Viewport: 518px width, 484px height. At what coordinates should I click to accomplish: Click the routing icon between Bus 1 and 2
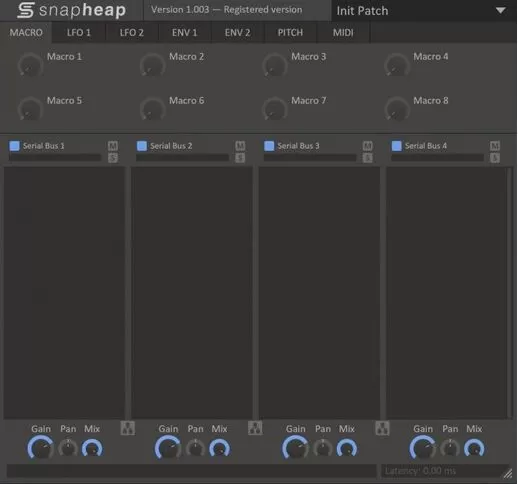coord(128,428)
